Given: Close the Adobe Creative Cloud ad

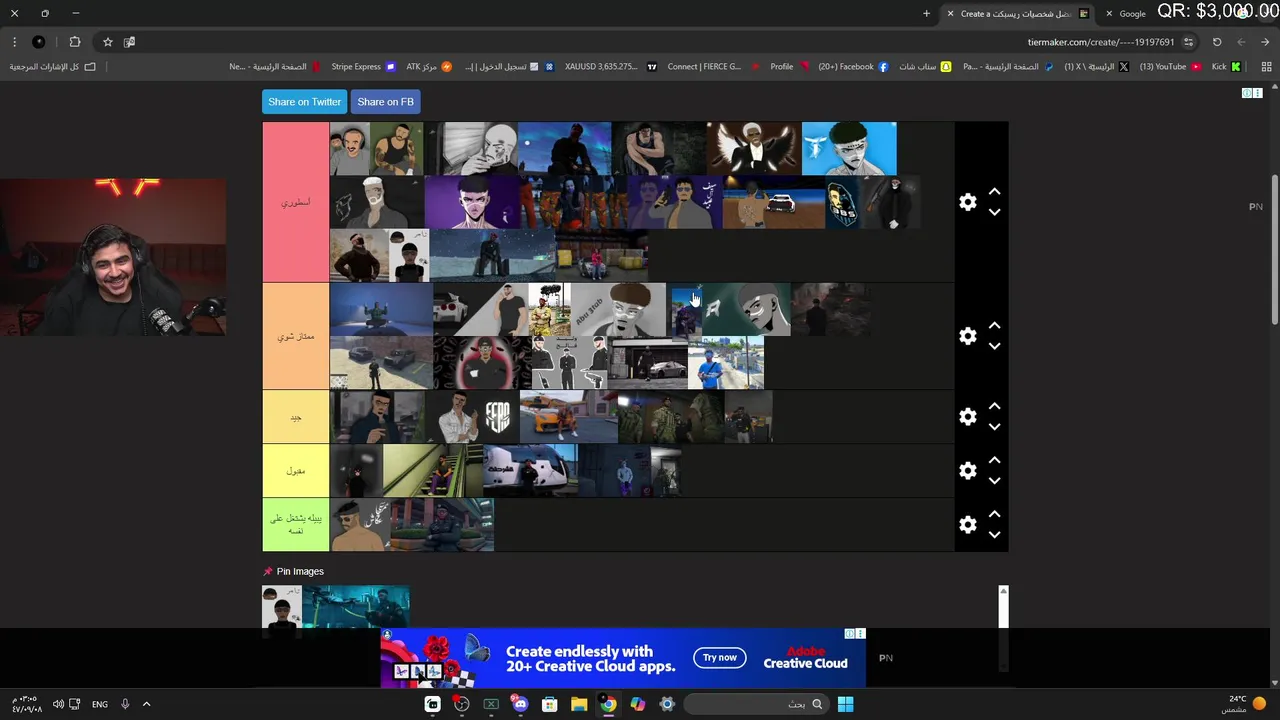Looking at the screenshot, I should pyautogui.click(x=859, y=634).
